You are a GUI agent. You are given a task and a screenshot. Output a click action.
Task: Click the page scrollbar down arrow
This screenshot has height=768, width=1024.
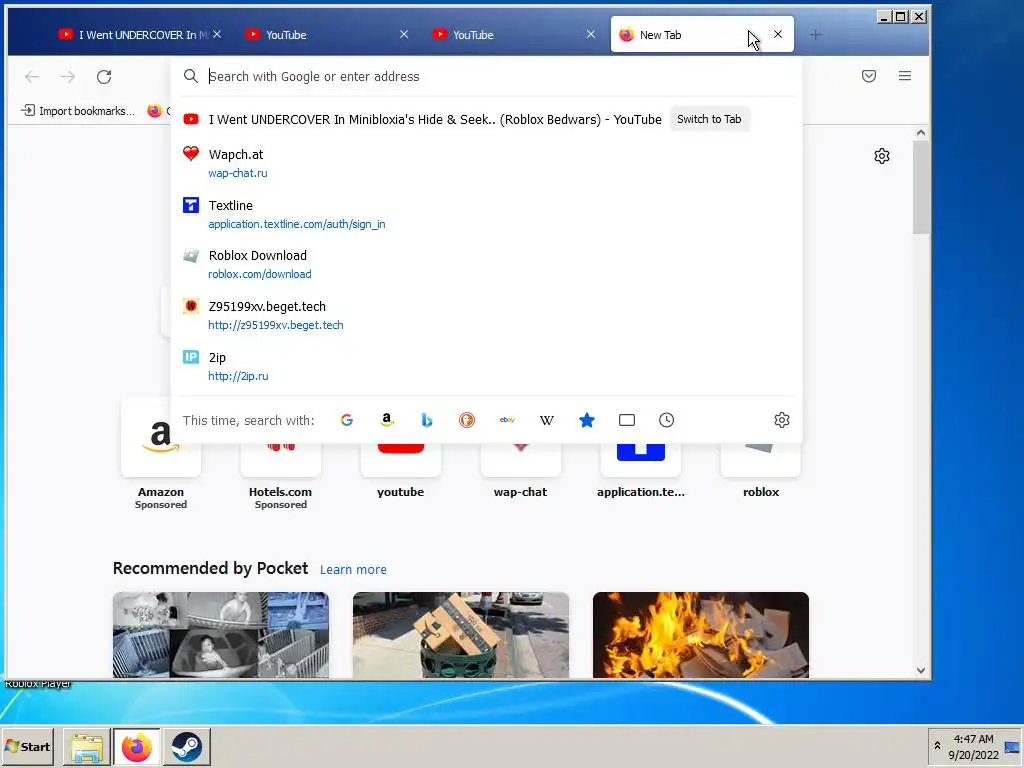(921, 670)
